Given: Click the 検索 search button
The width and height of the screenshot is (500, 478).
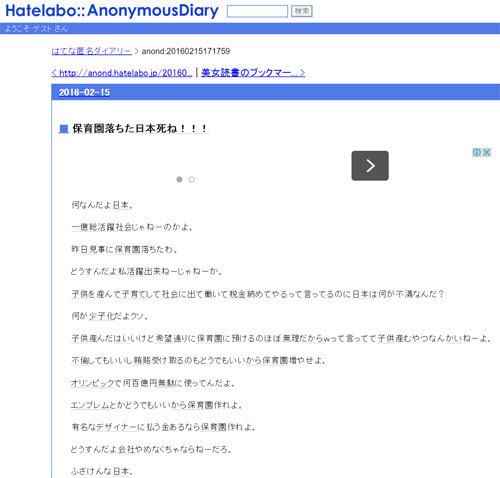Looking at the screenshot, I should coord(302,11).
